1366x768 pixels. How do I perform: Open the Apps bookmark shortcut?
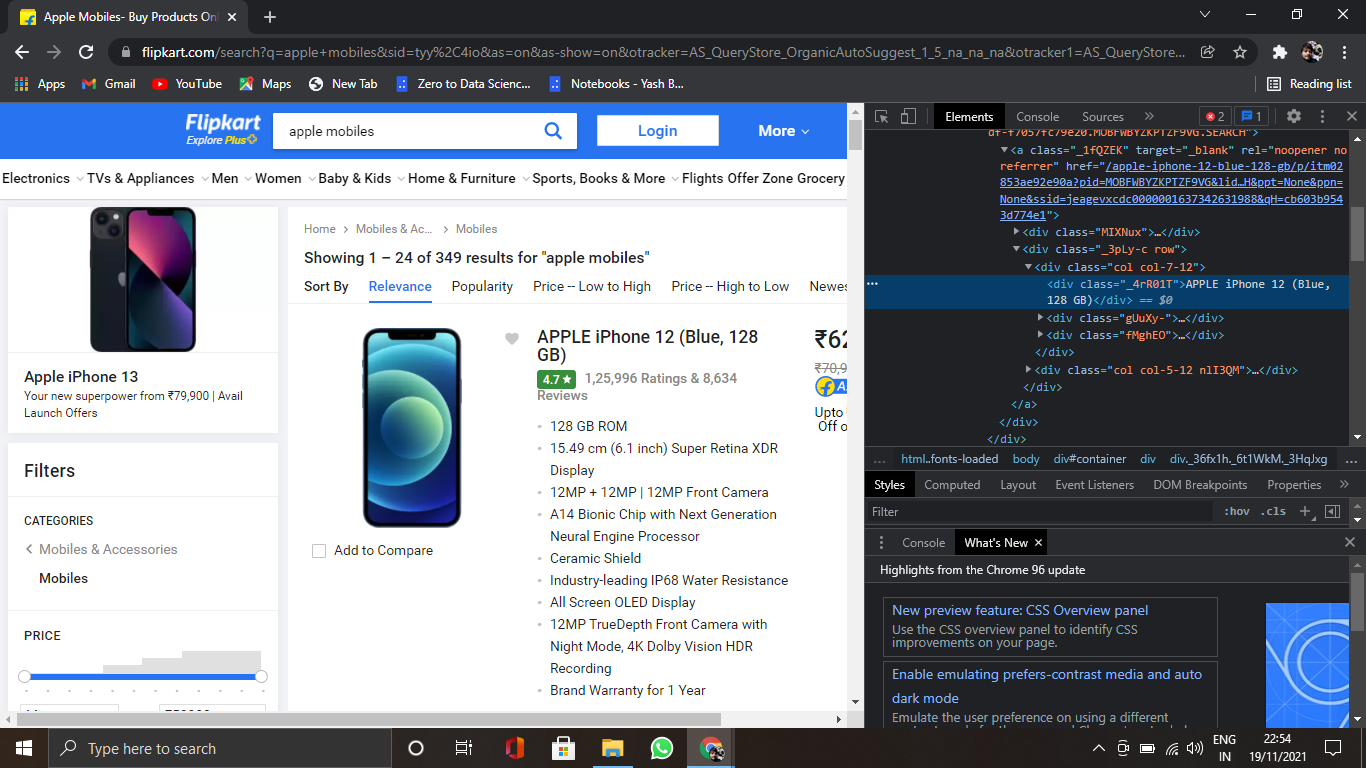coord(41,84)
